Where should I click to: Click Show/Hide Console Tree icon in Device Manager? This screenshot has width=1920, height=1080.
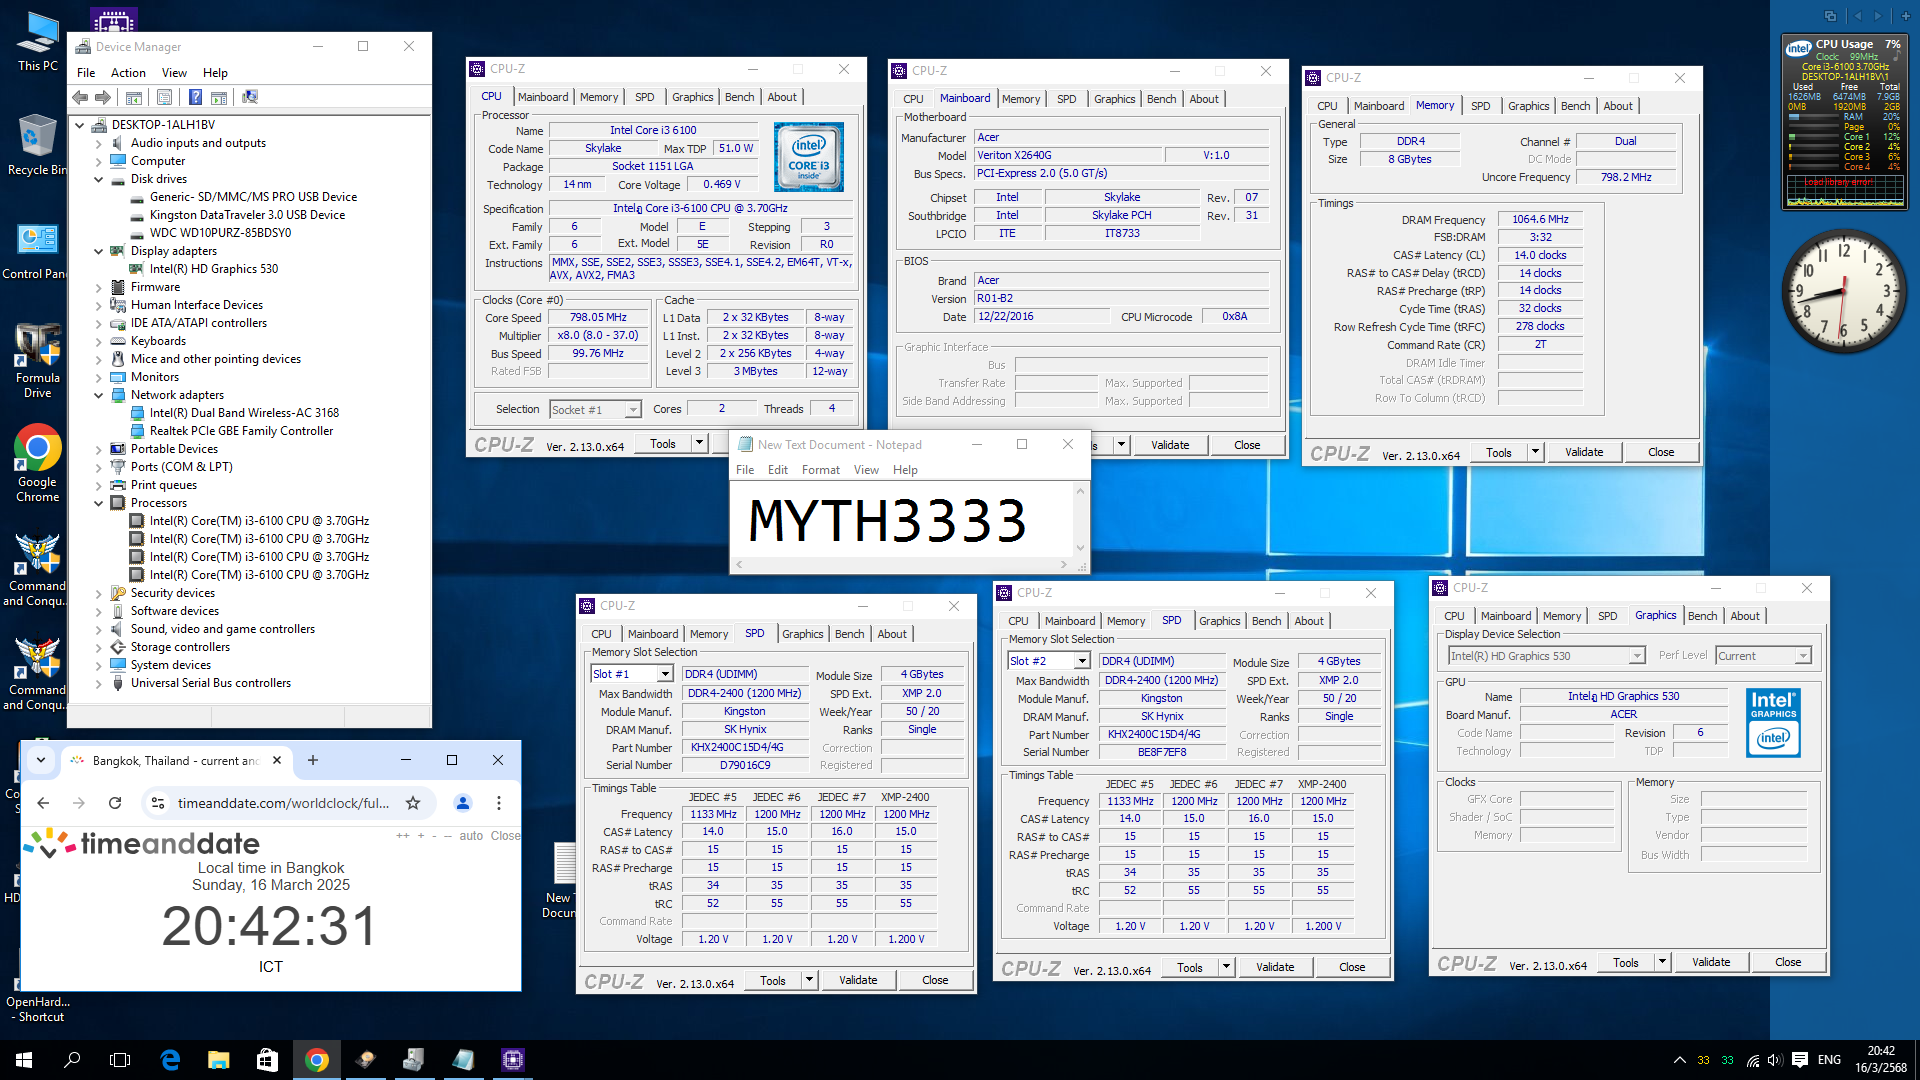[133, 97]
